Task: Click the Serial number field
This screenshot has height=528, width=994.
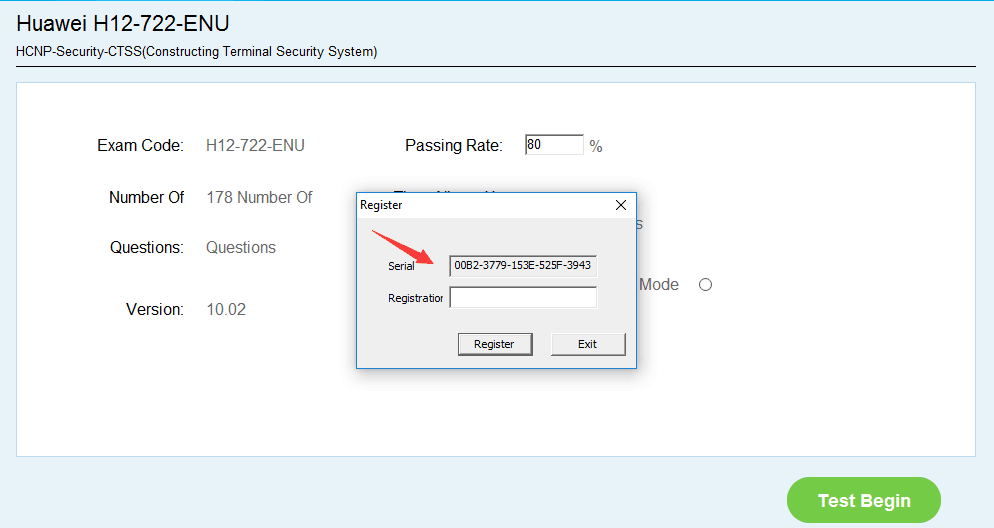Action: pos(523,266)
